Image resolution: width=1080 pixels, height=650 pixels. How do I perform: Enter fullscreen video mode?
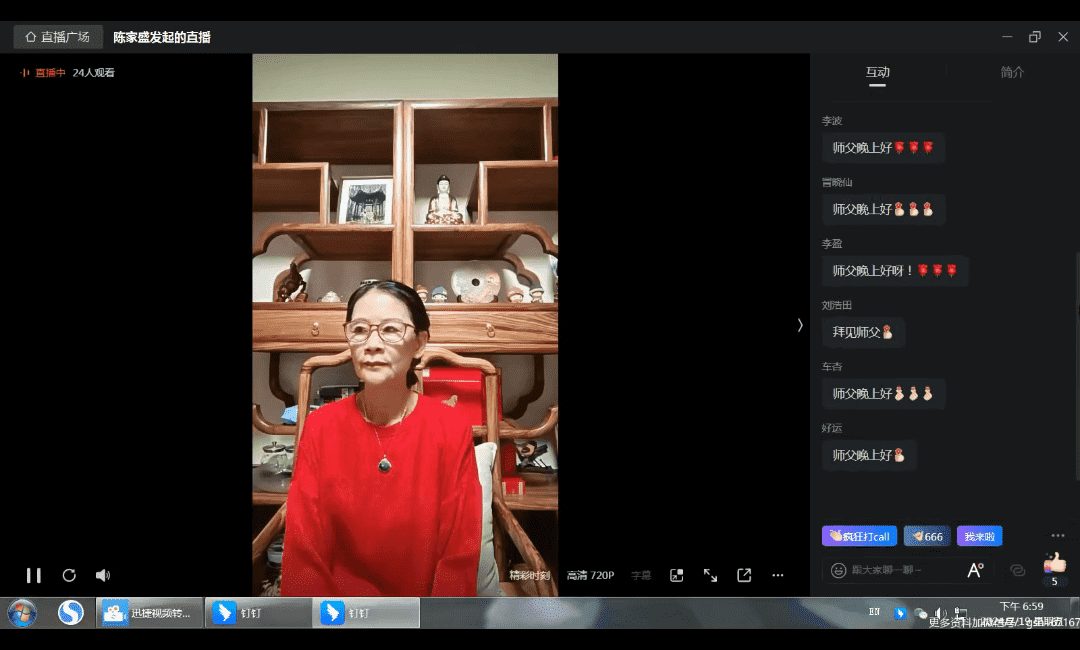pos(710,575)
